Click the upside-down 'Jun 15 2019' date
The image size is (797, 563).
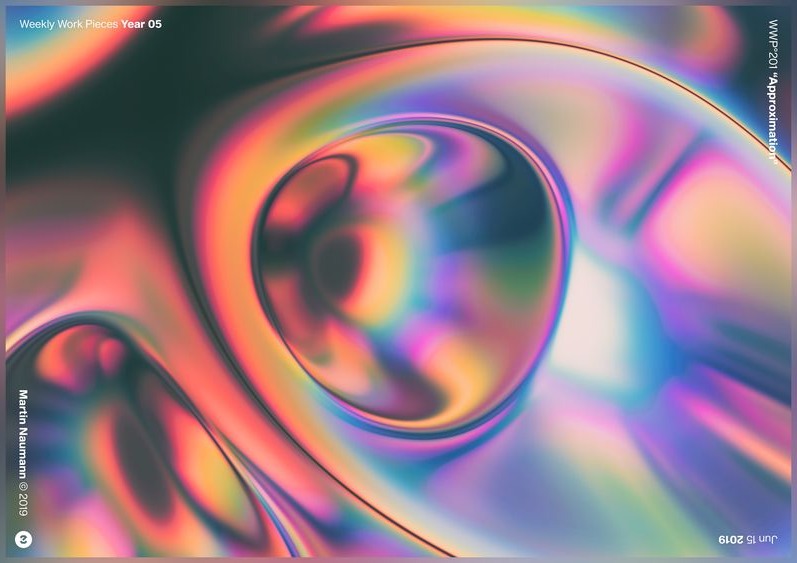click(748, 539)
